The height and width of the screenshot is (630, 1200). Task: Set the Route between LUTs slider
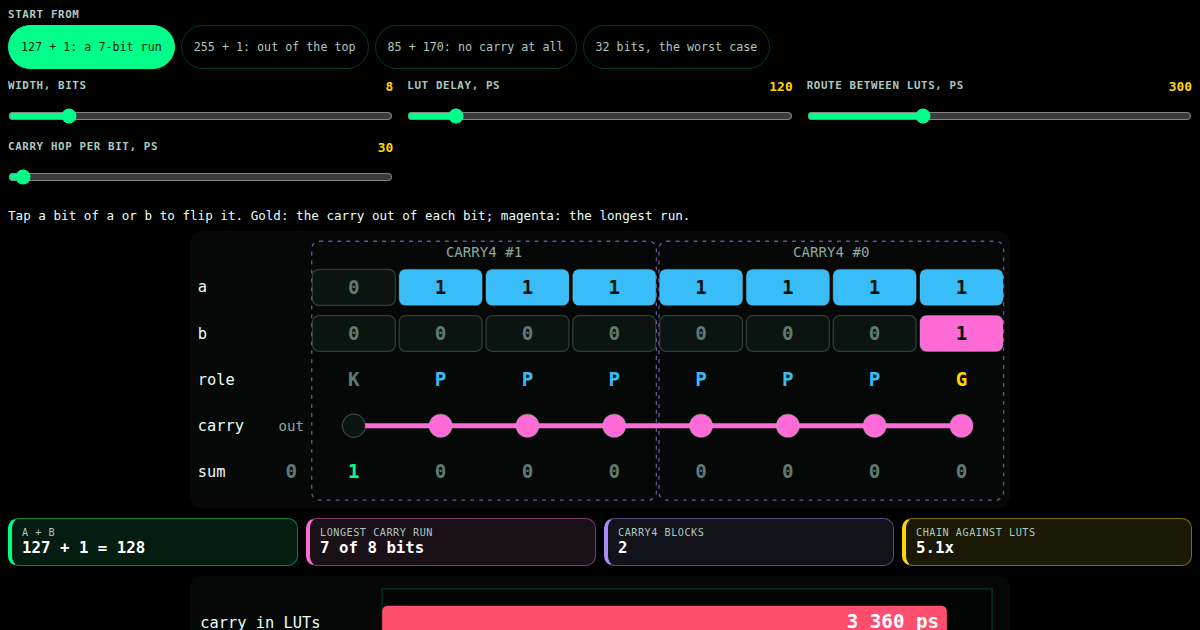click(999, 116)
